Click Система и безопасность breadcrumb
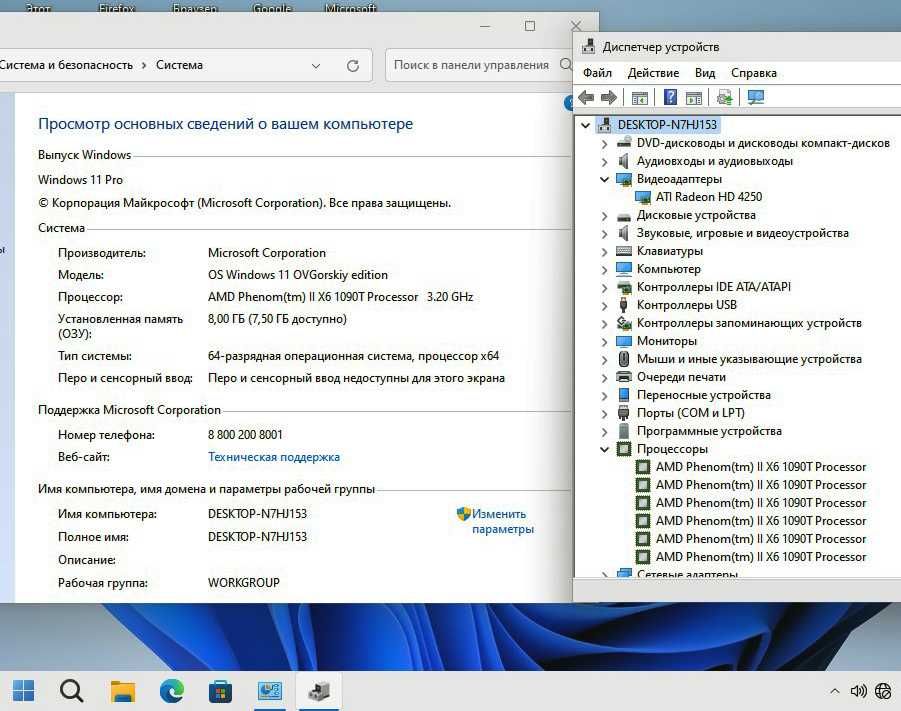The width and height of the screenshot is (901, 711). point(67,65)
